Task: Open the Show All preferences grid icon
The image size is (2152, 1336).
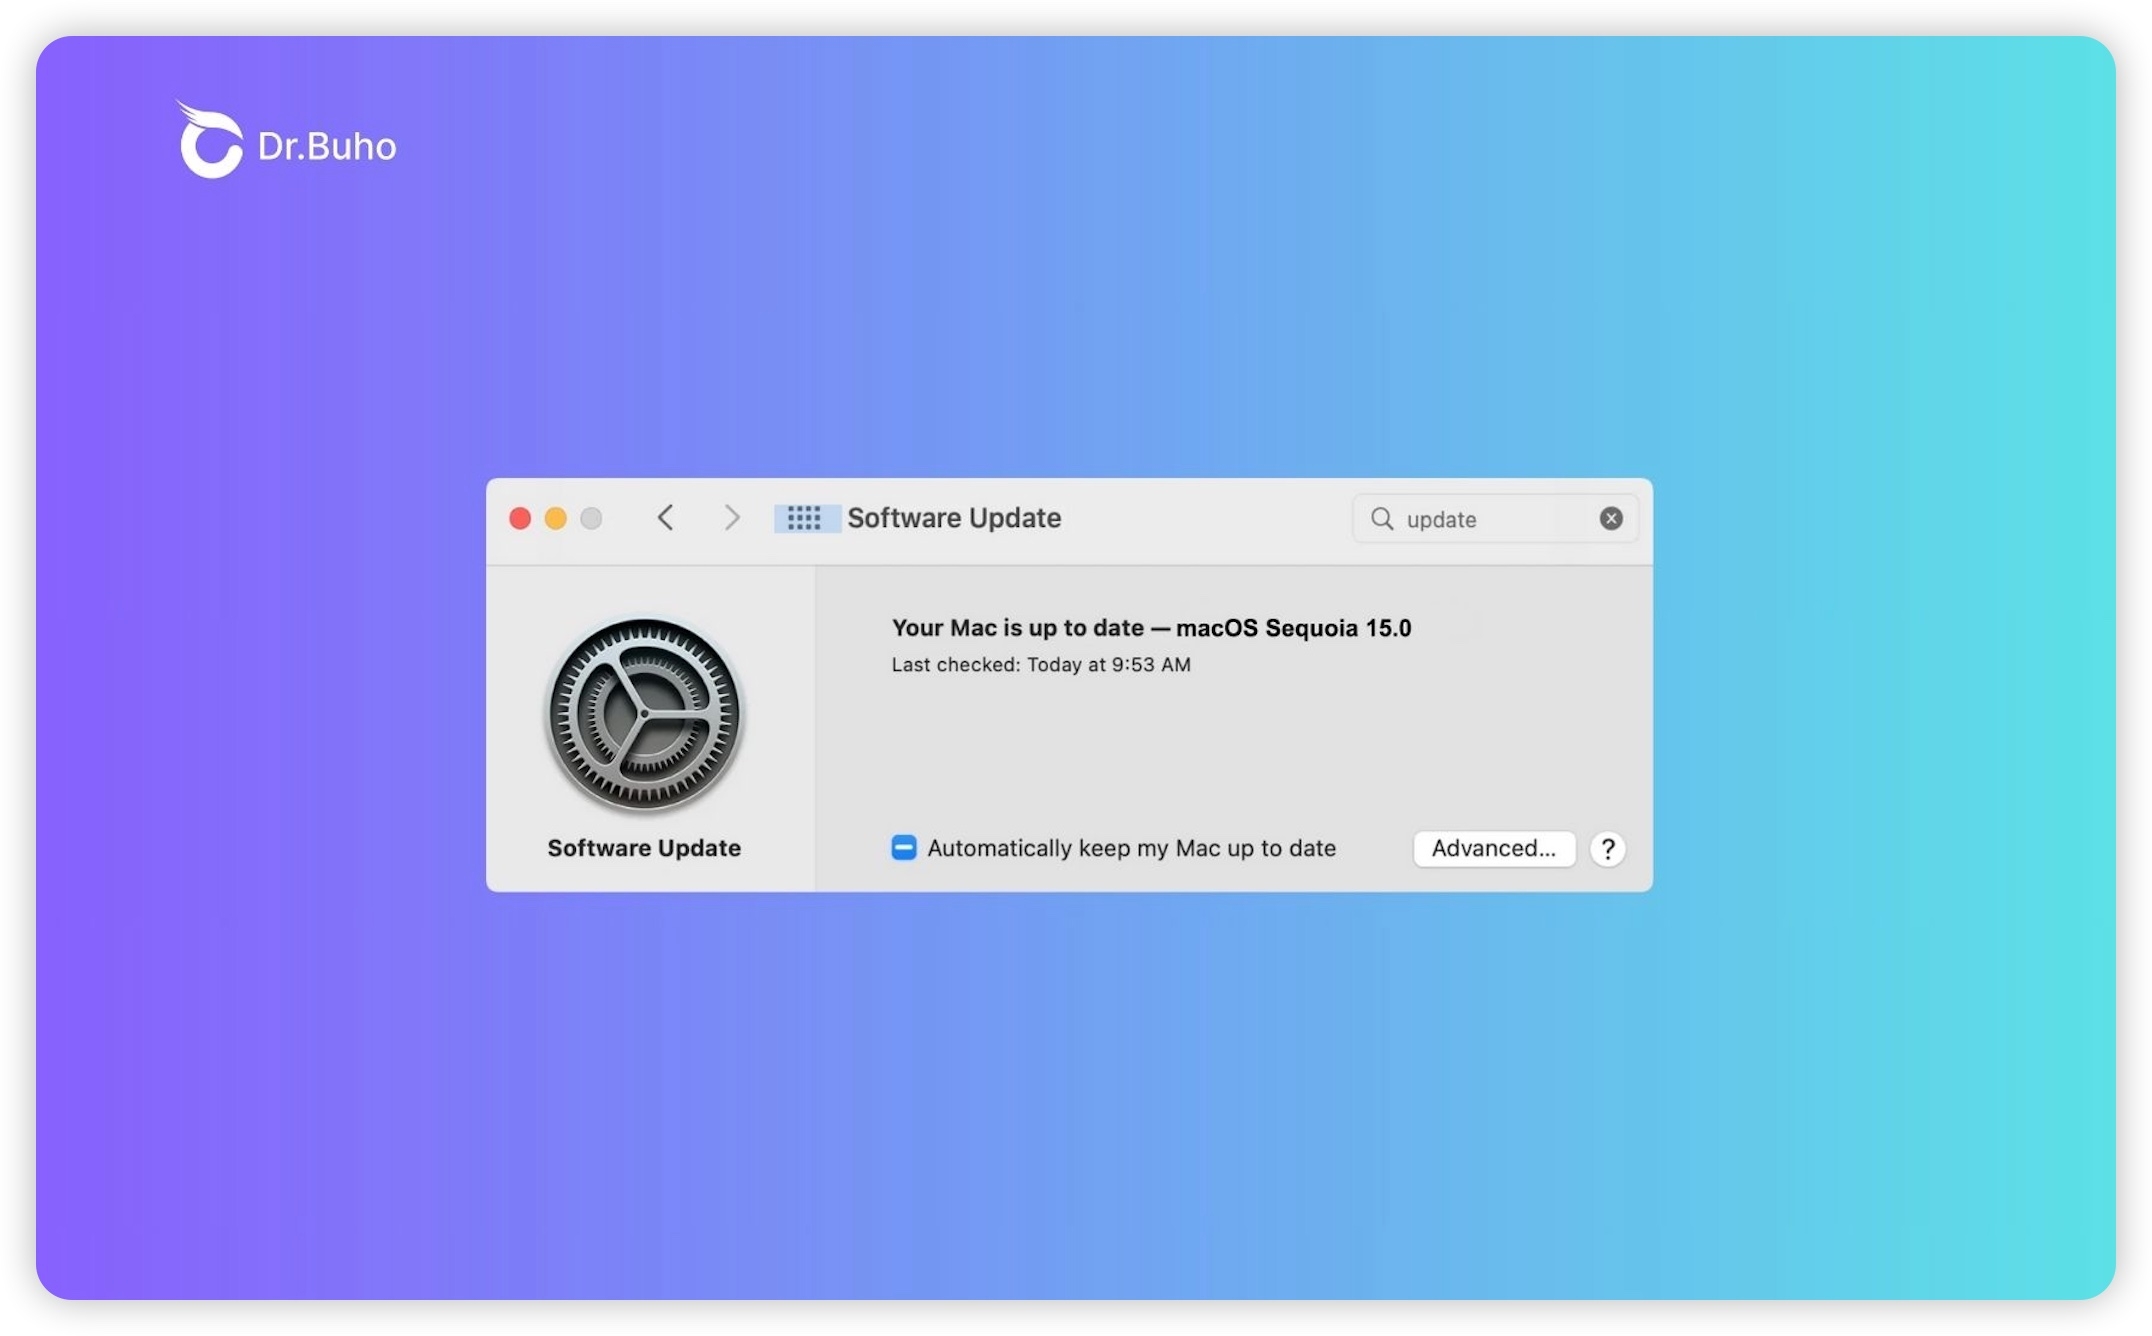Action: click(x=805, y=518)
